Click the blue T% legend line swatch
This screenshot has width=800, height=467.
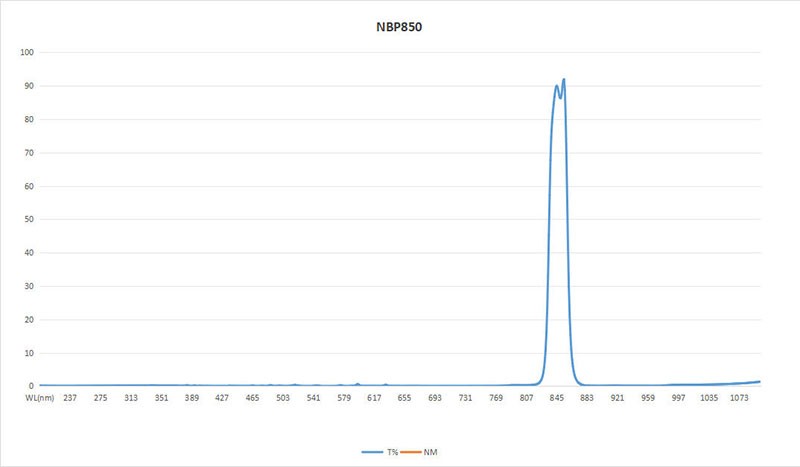pyautogui.click(x=373, y=453)
